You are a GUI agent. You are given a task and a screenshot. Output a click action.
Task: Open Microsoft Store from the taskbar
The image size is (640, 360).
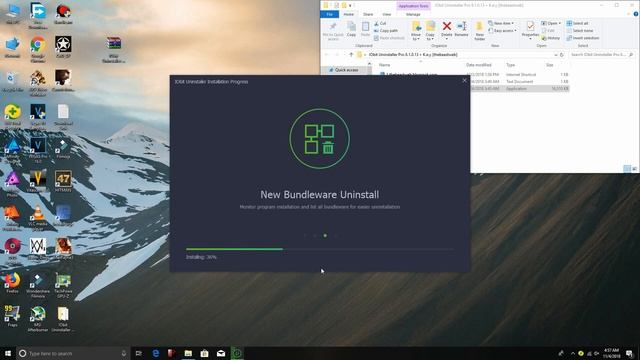click(x=204, y=353)
